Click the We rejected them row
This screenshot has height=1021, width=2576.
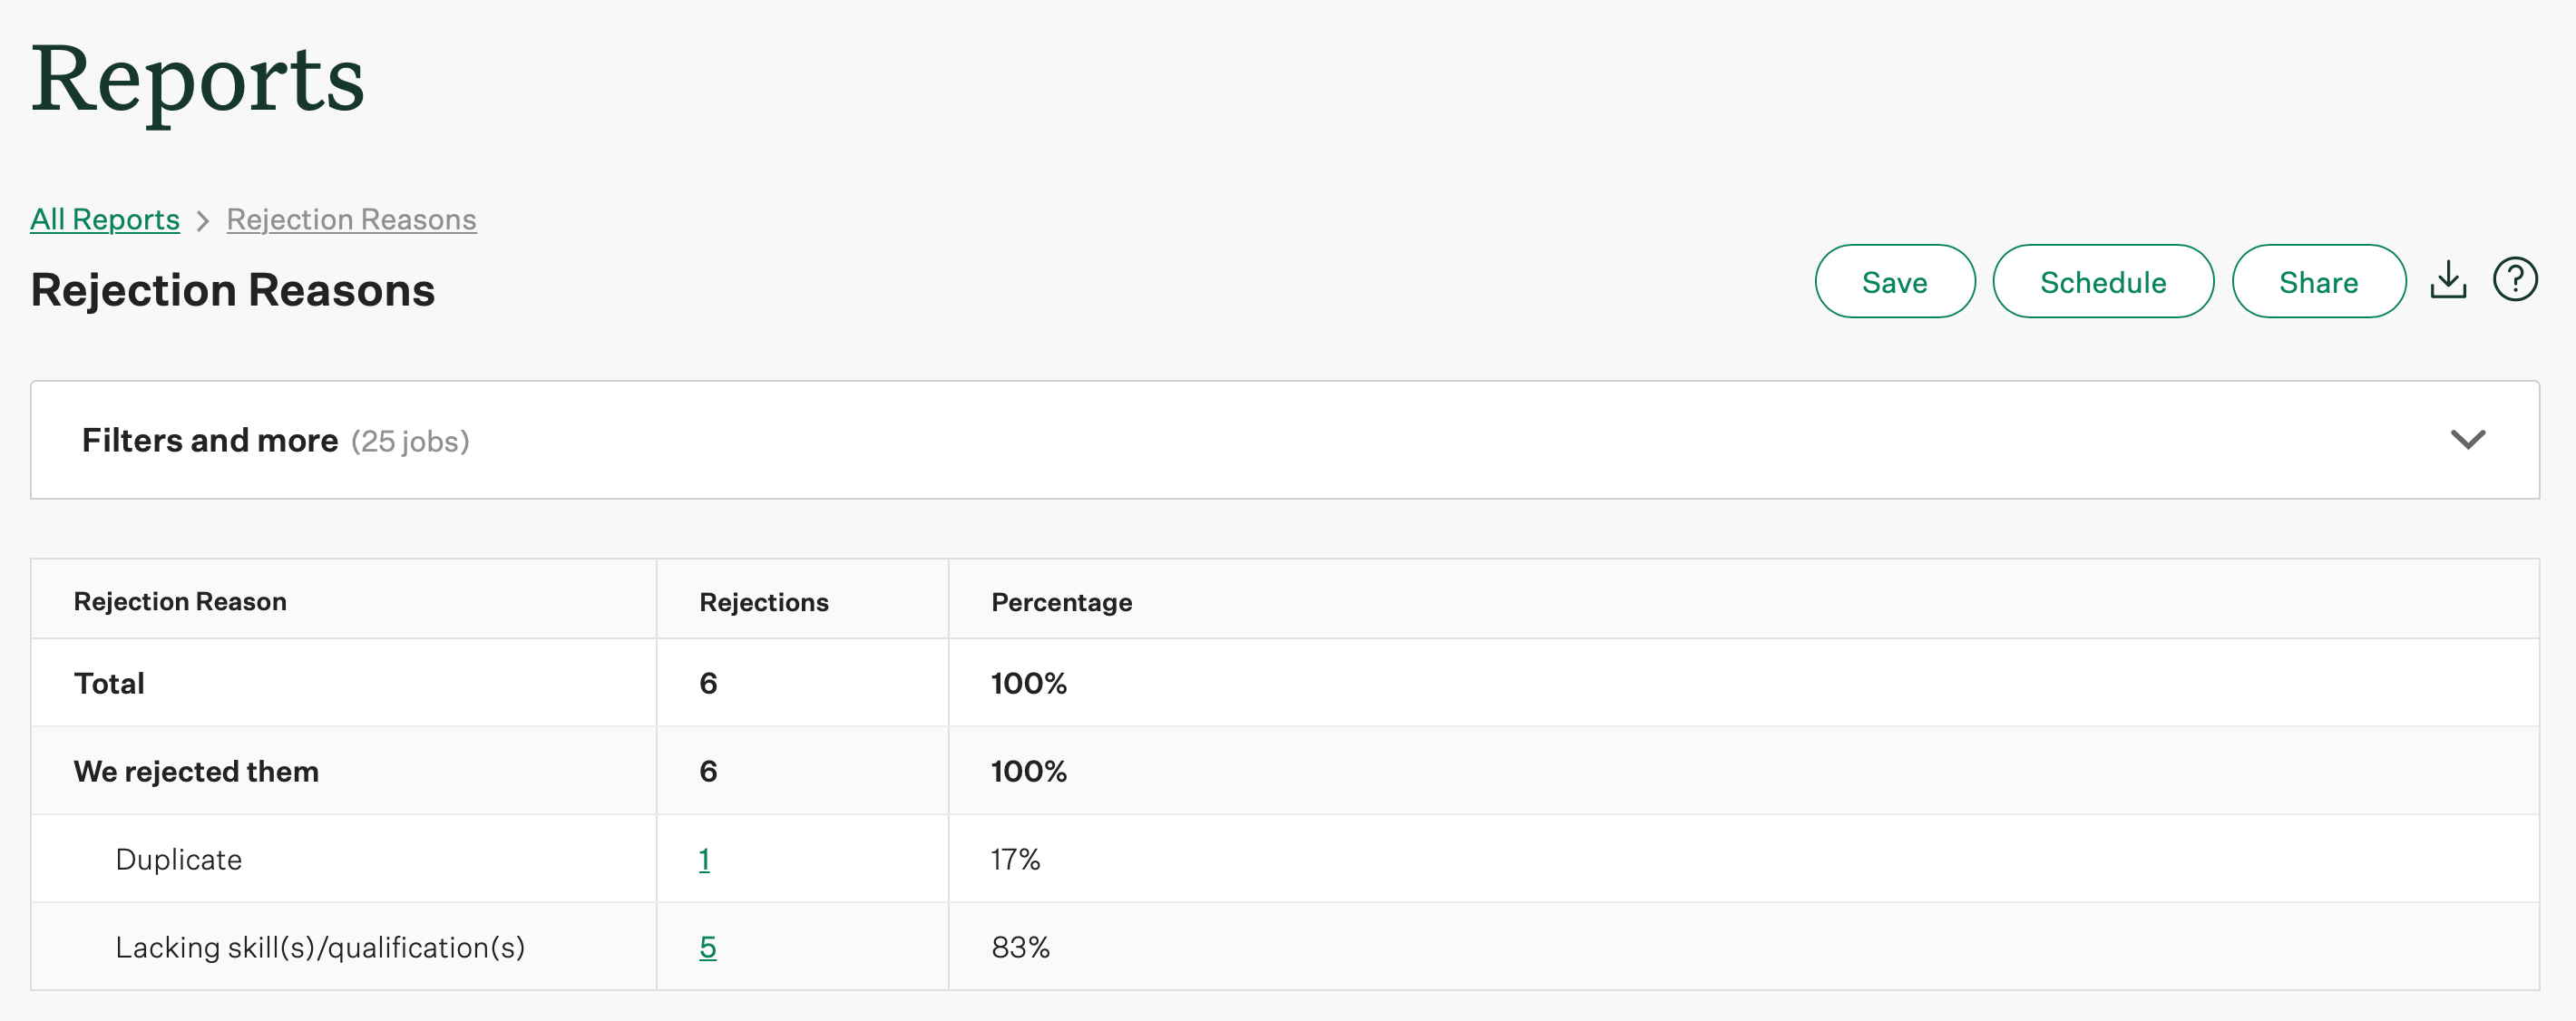[x=196, y=770]
